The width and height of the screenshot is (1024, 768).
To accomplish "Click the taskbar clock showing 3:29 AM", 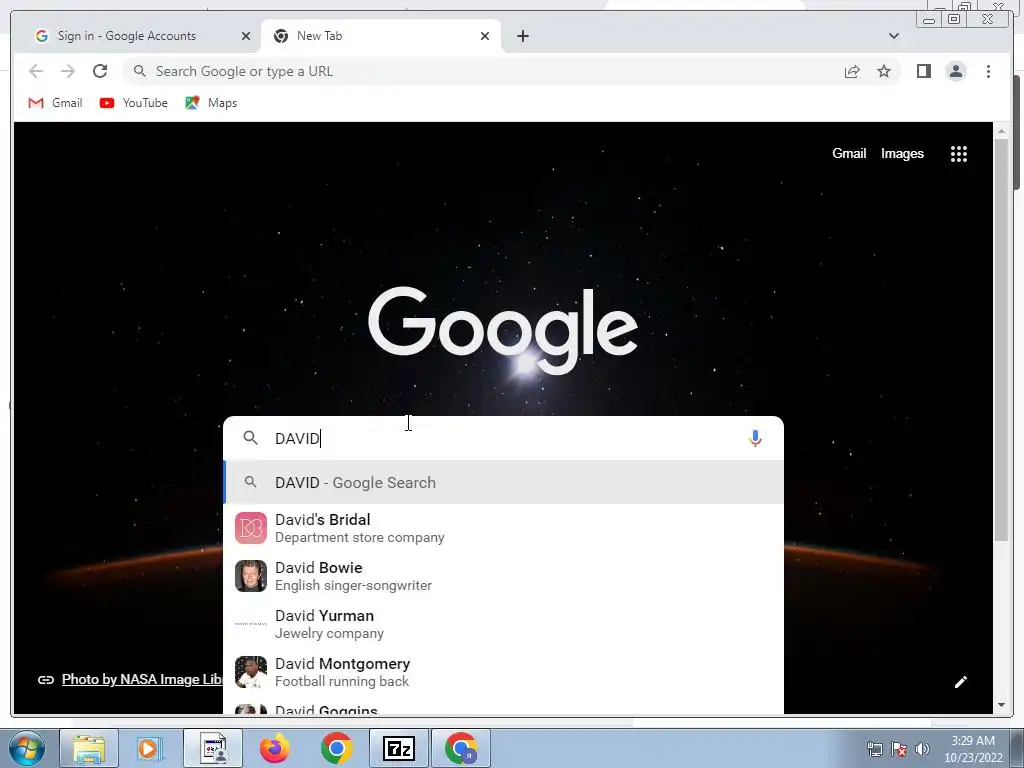I will point(972,749).
